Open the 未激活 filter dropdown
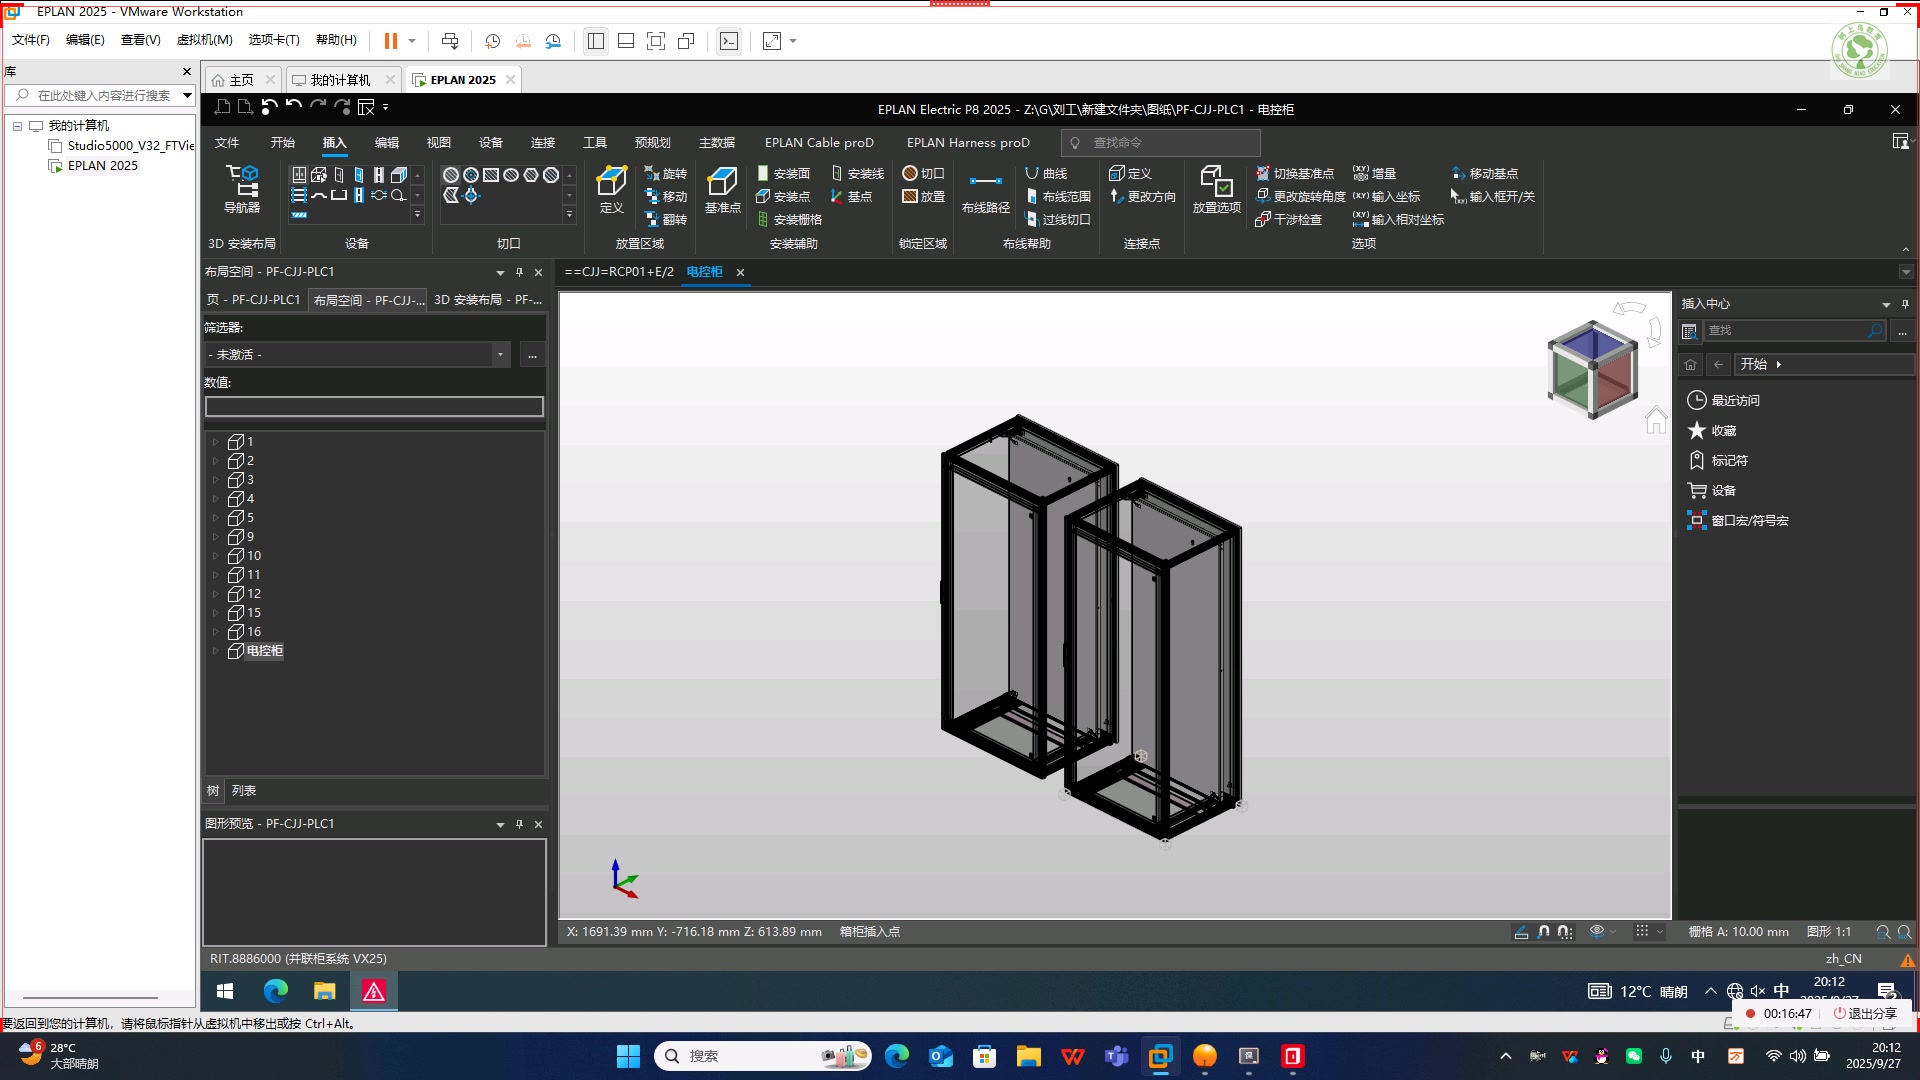1920x1080 pixels. (500, 355)
